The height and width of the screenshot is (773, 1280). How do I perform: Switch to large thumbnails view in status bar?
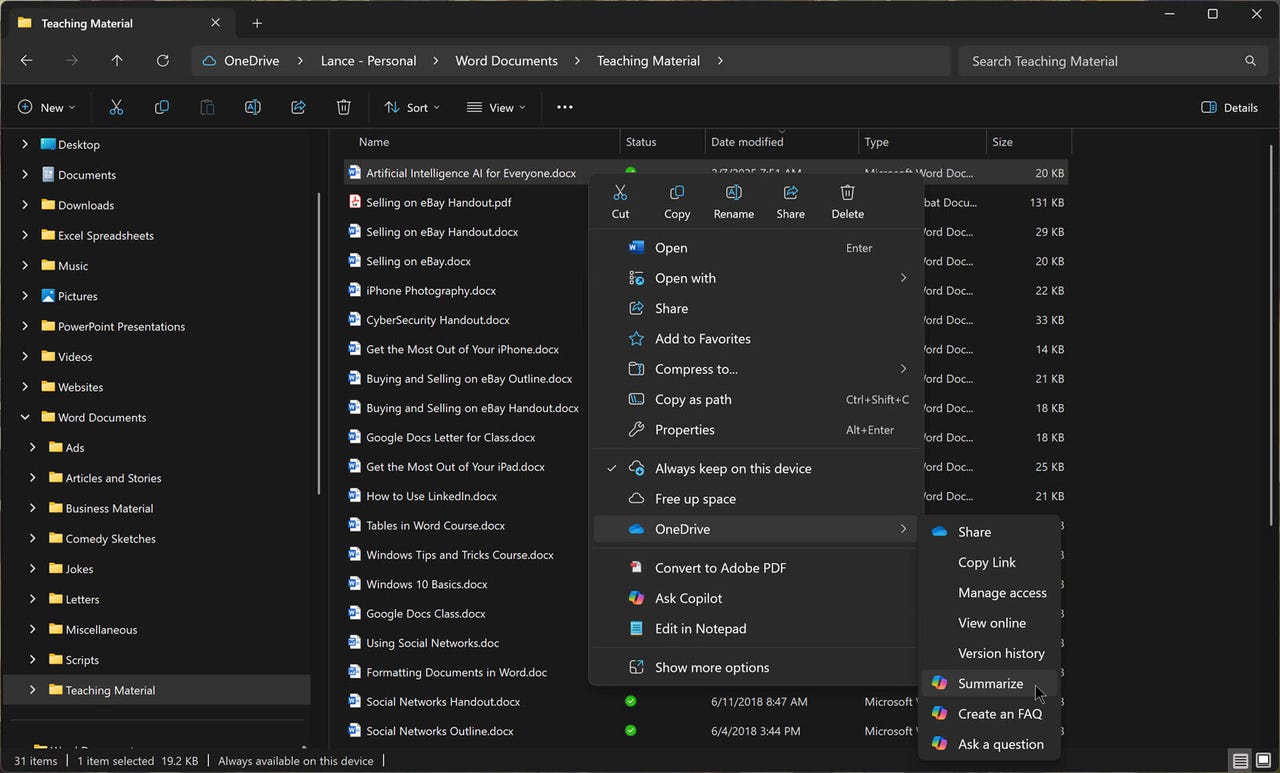tap(1261, 761)
